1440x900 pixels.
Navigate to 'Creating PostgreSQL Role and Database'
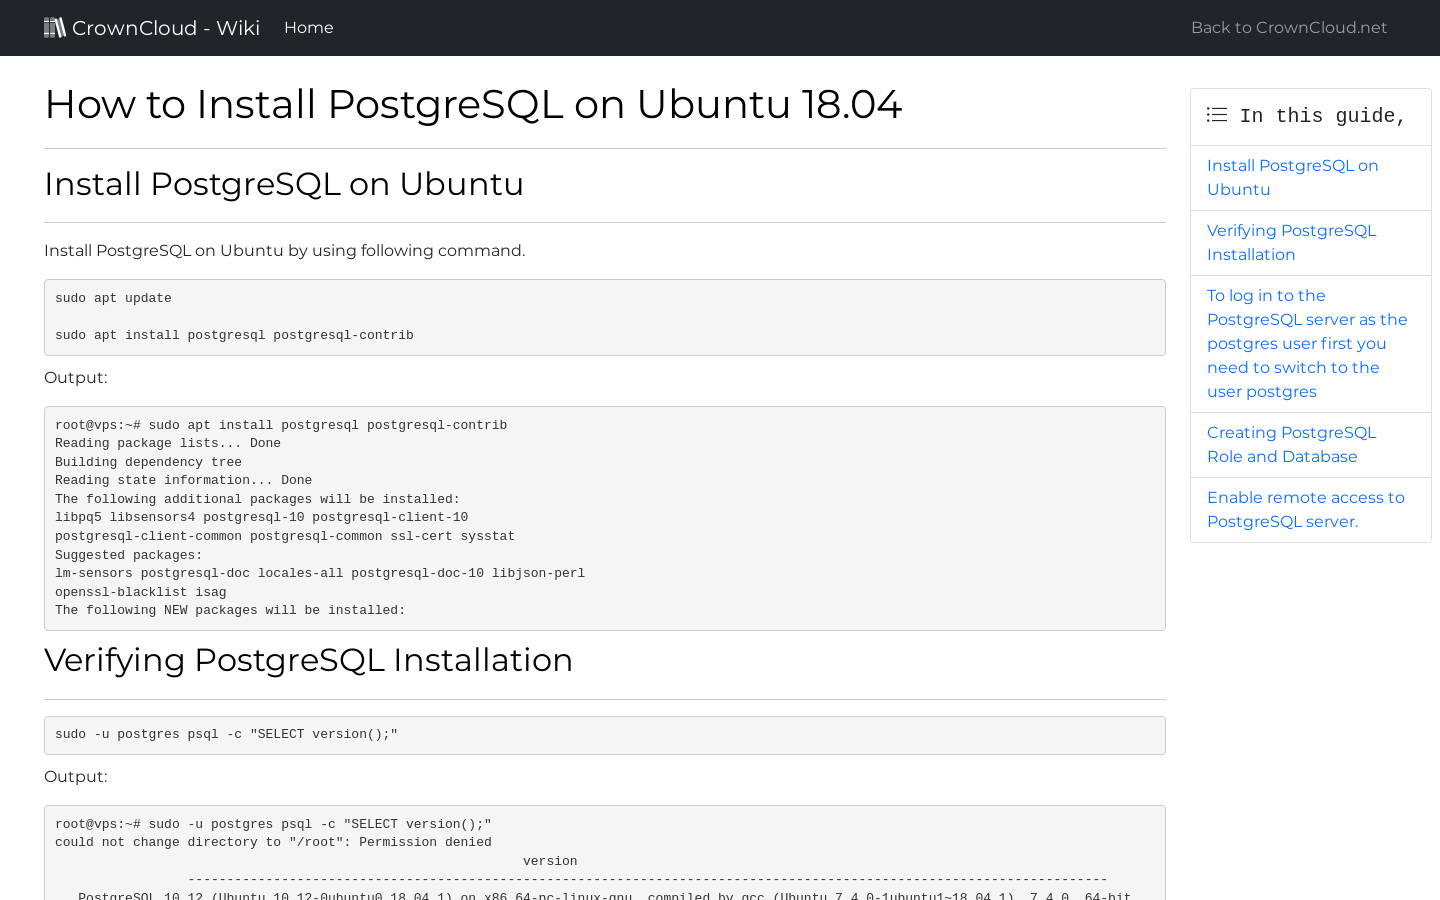[1291, 444]
